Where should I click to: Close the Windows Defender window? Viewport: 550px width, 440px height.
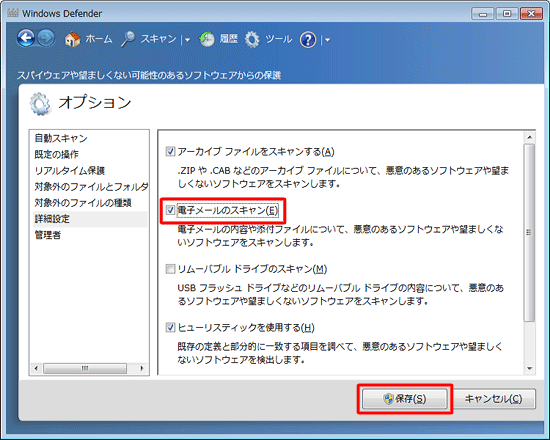[x=531, y=14]
